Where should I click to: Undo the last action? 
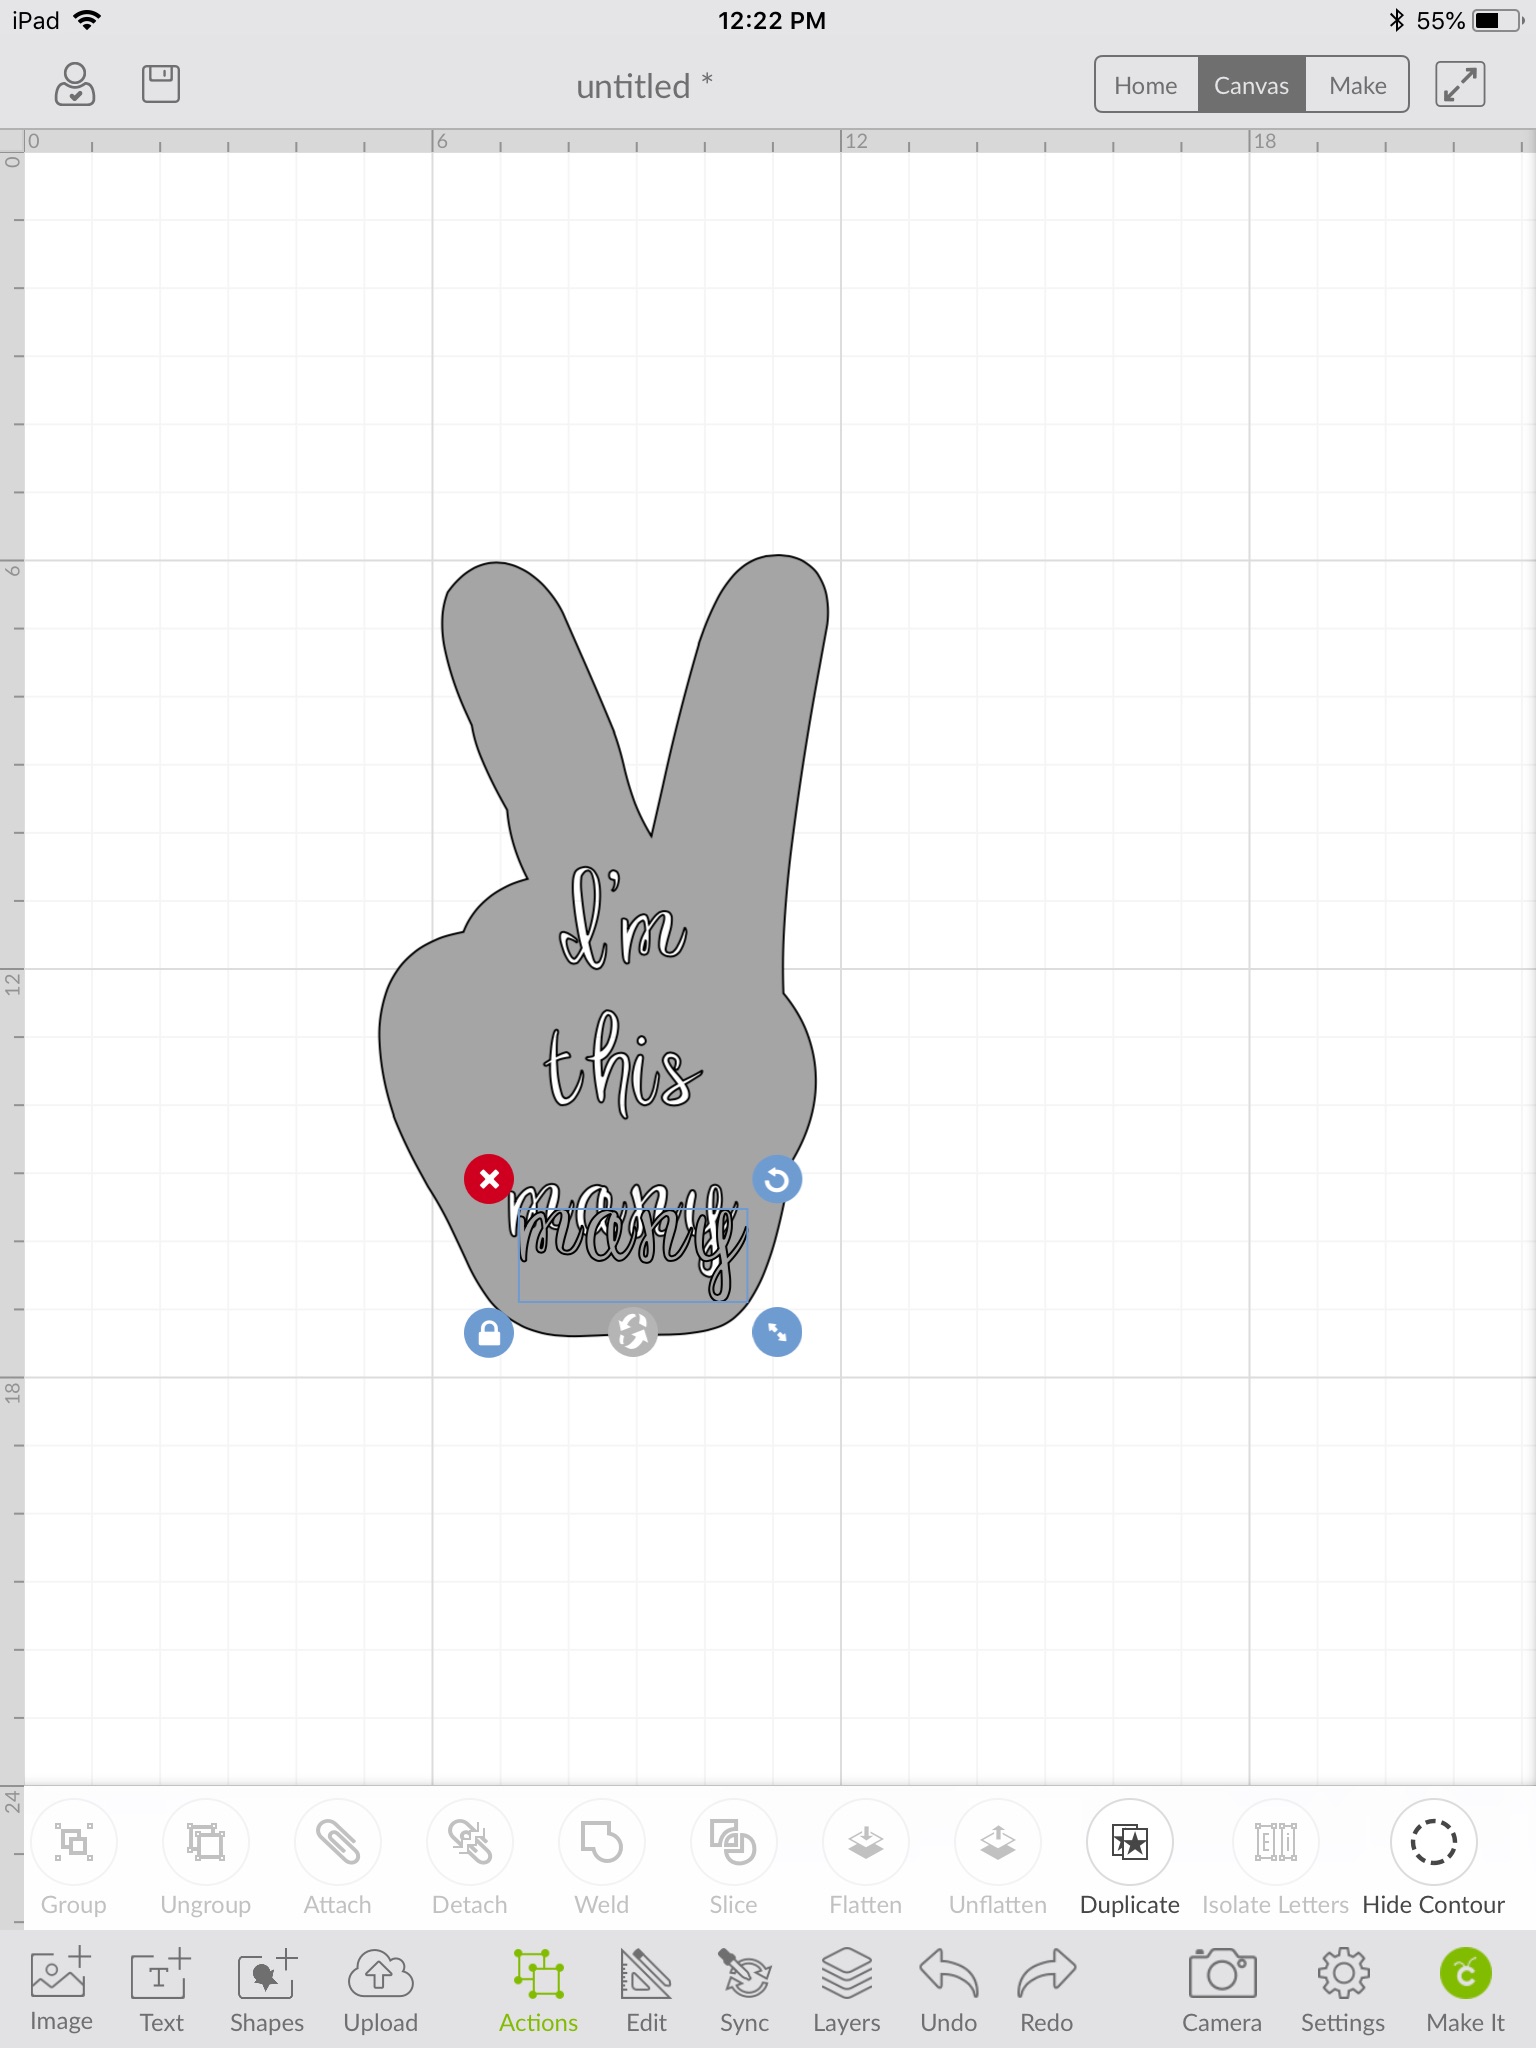(948, 1975)
